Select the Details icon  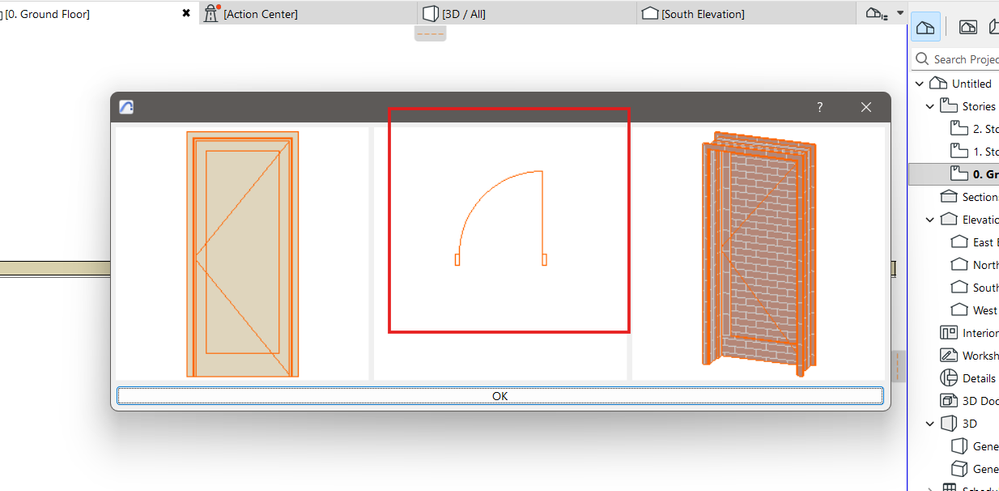coord(949,378)
